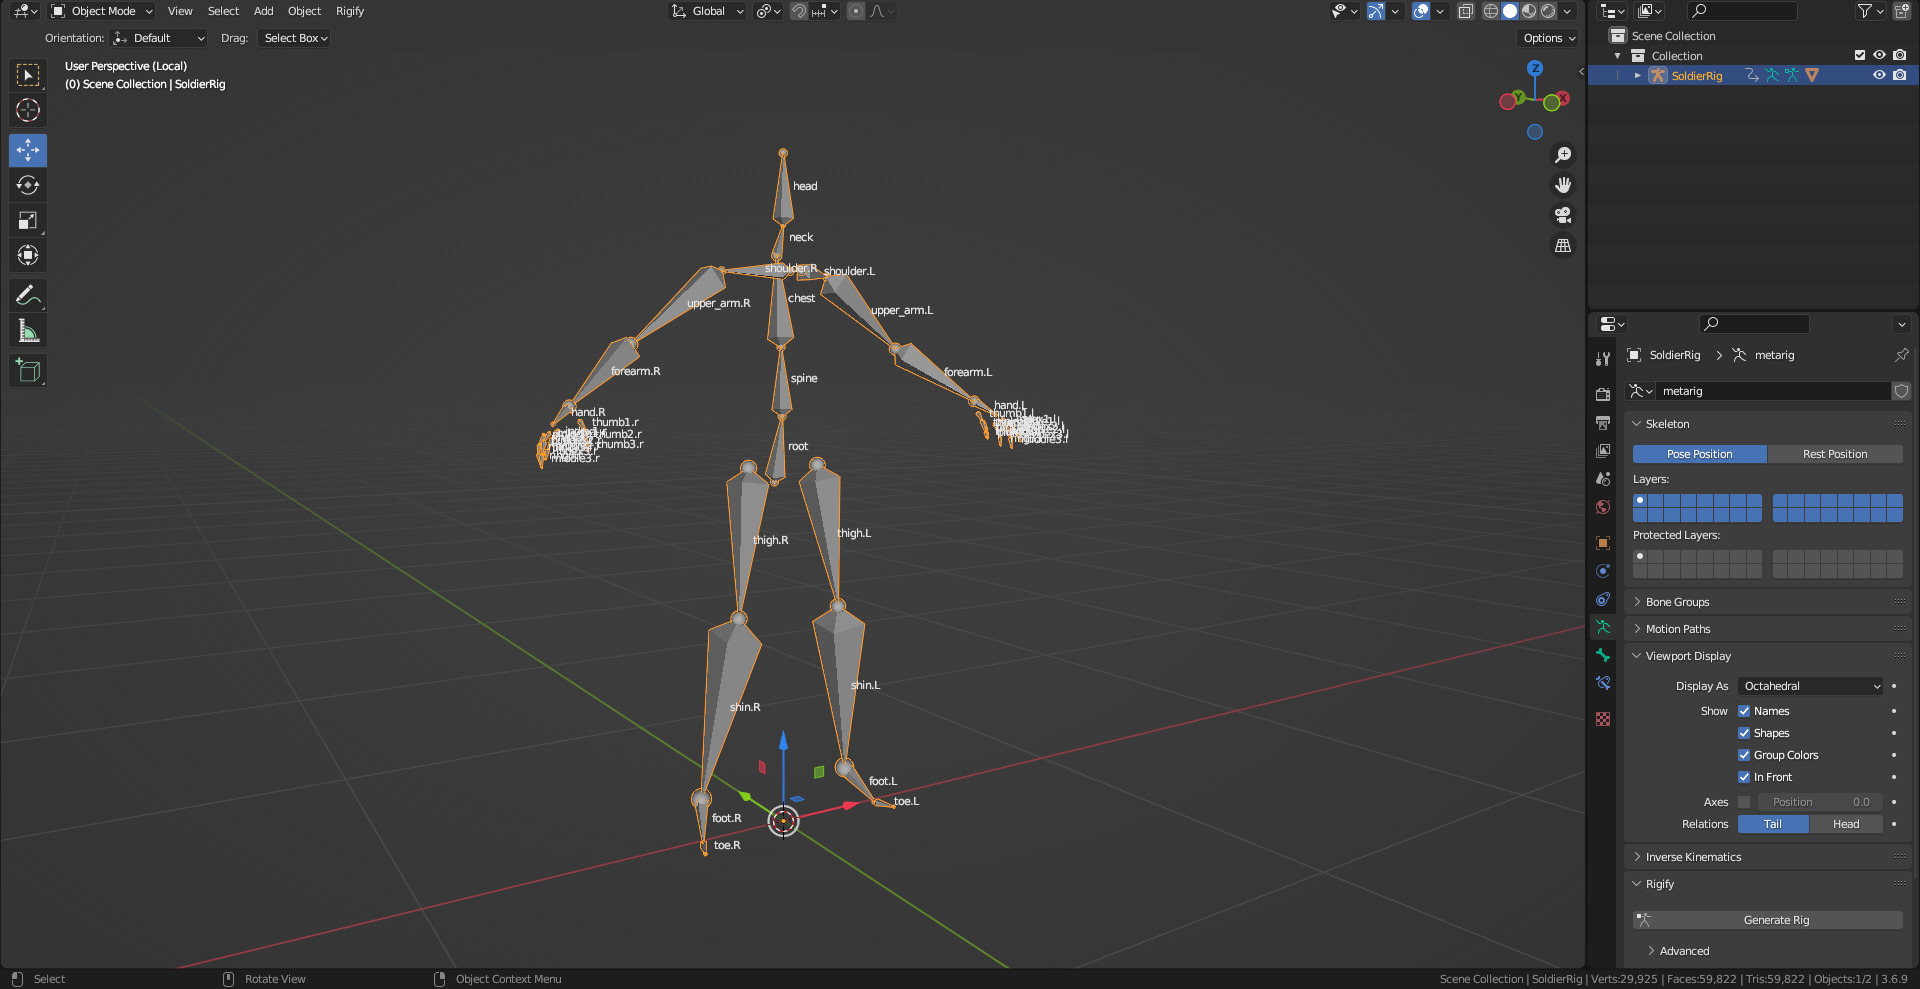Screen dimensions: 1920x989
Task: Open the Add menu
Action: (x=263, y=11)
